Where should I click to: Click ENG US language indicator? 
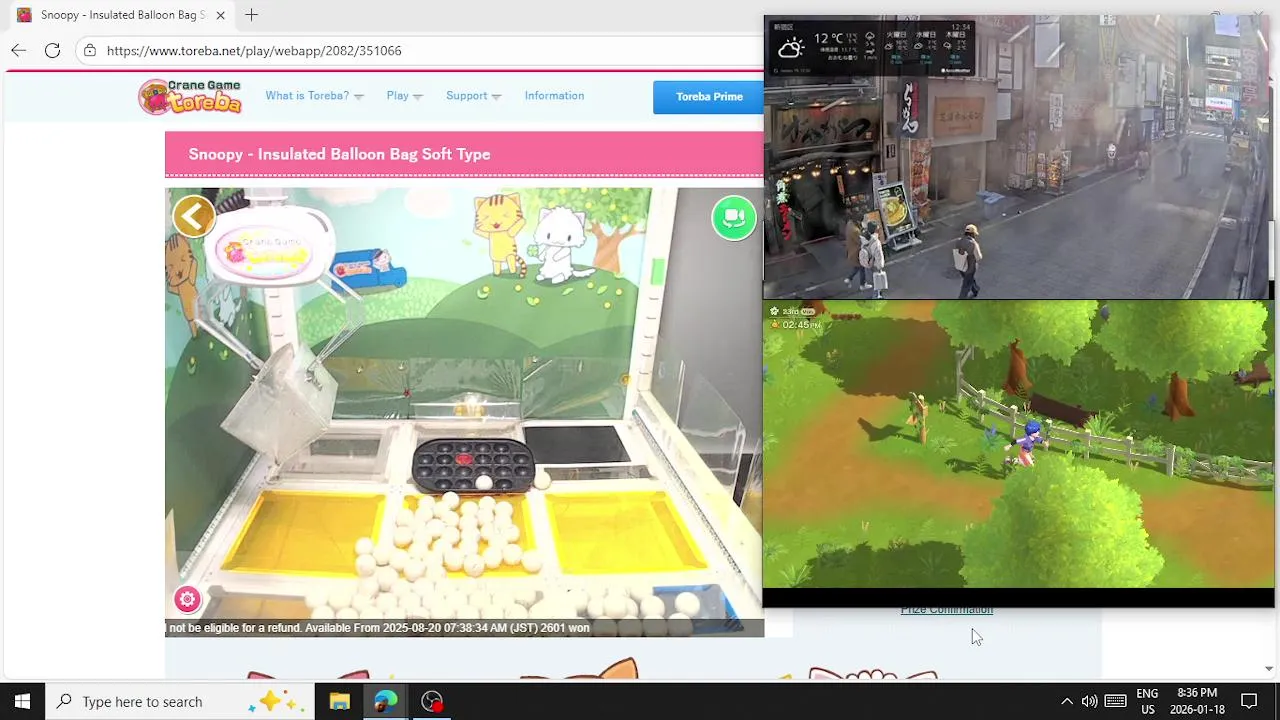pyautogui.click(x=1147, y=701)
